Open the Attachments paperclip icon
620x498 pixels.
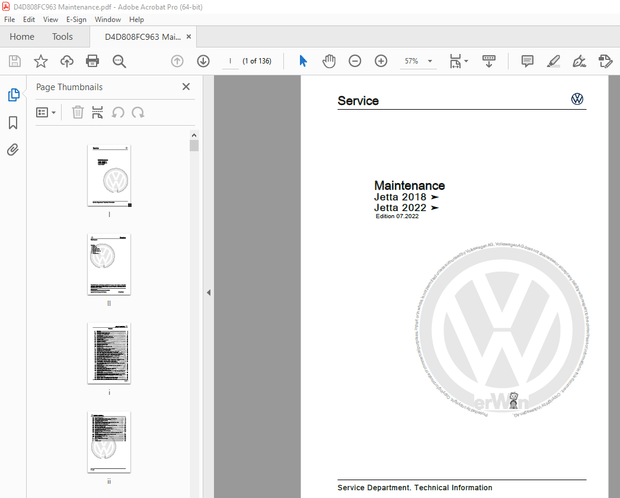[x=13, y=150]
